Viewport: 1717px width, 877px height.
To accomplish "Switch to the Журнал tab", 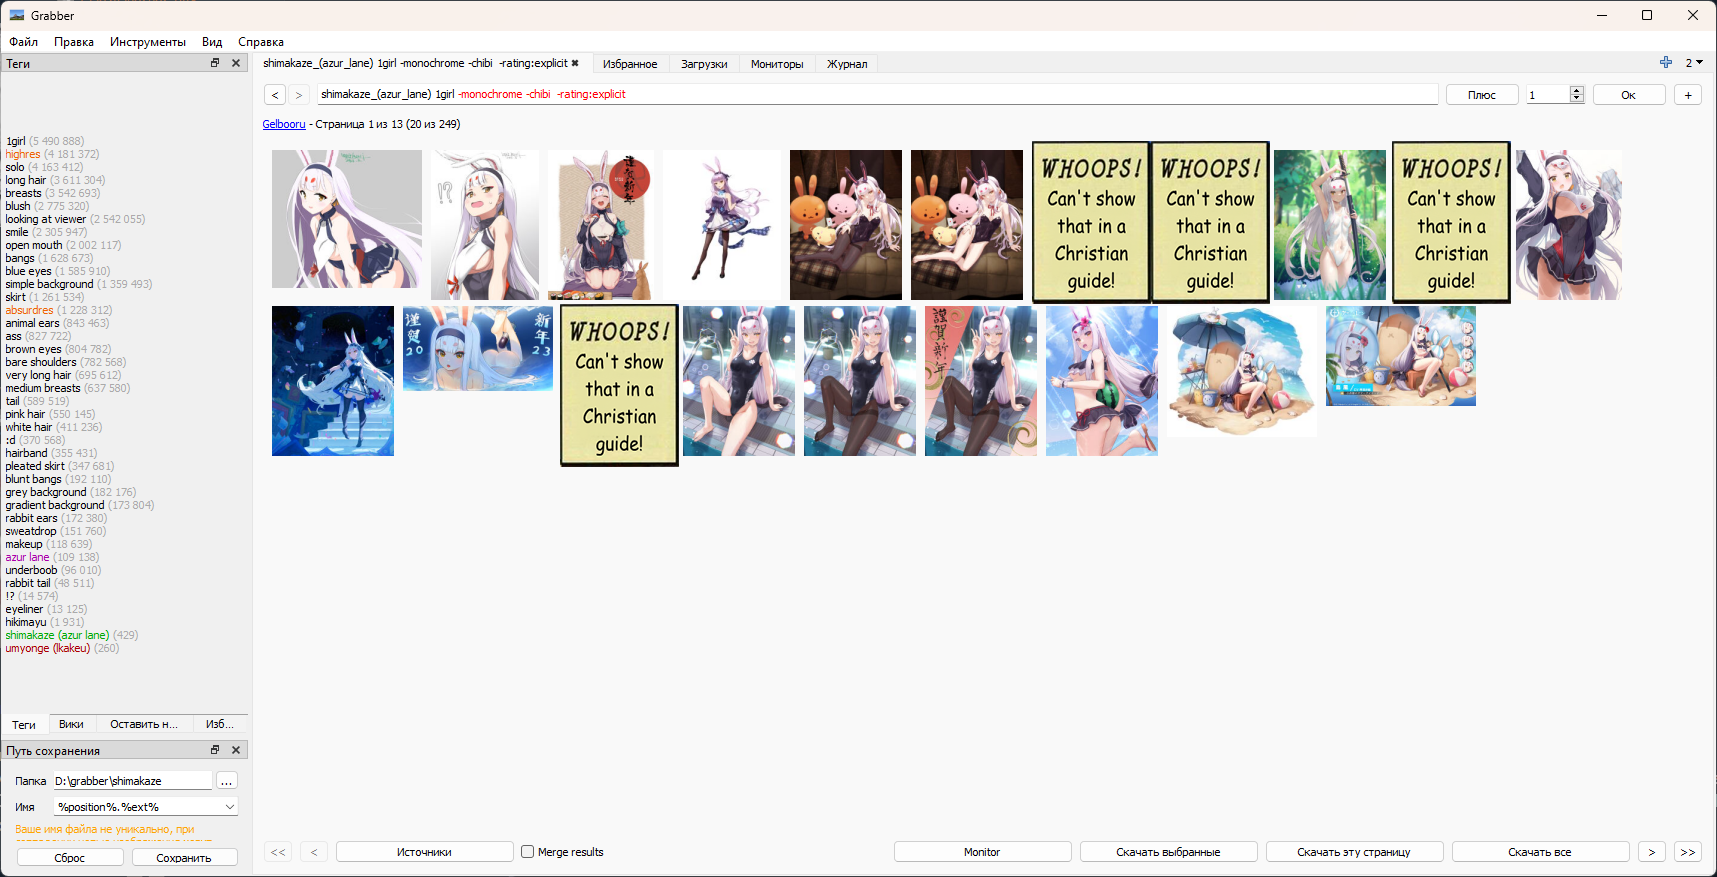I will [847, 64].
